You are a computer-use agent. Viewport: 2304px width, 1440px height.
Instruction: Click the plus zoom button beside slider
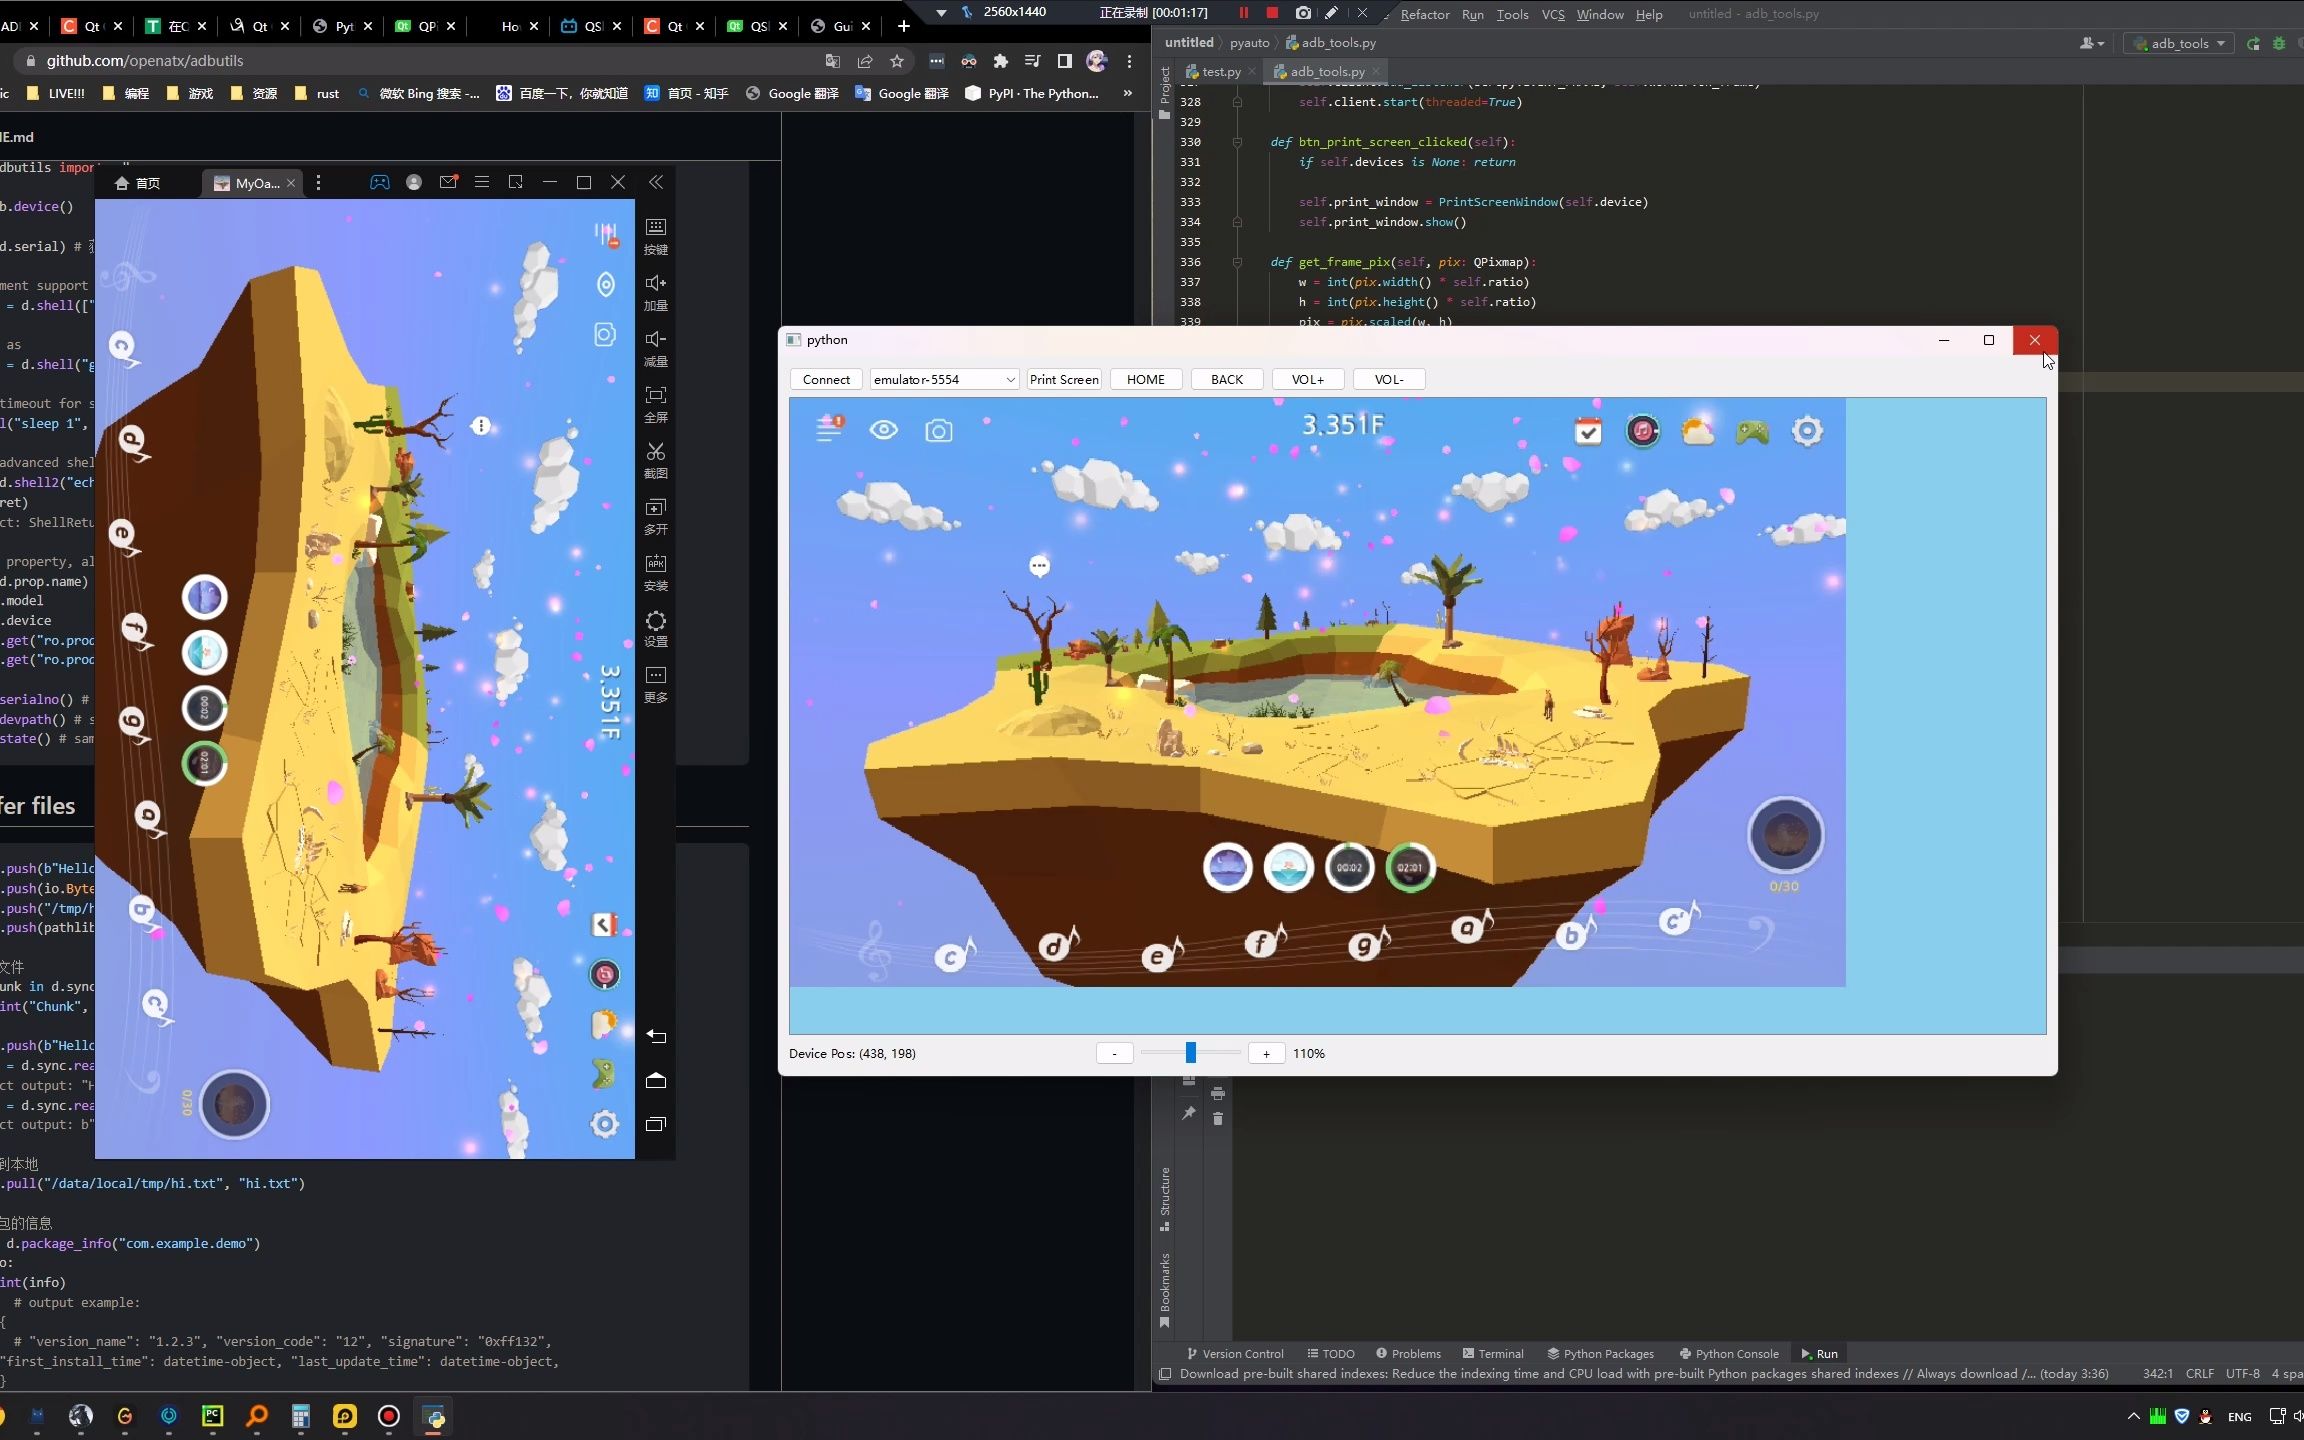1266,1053
